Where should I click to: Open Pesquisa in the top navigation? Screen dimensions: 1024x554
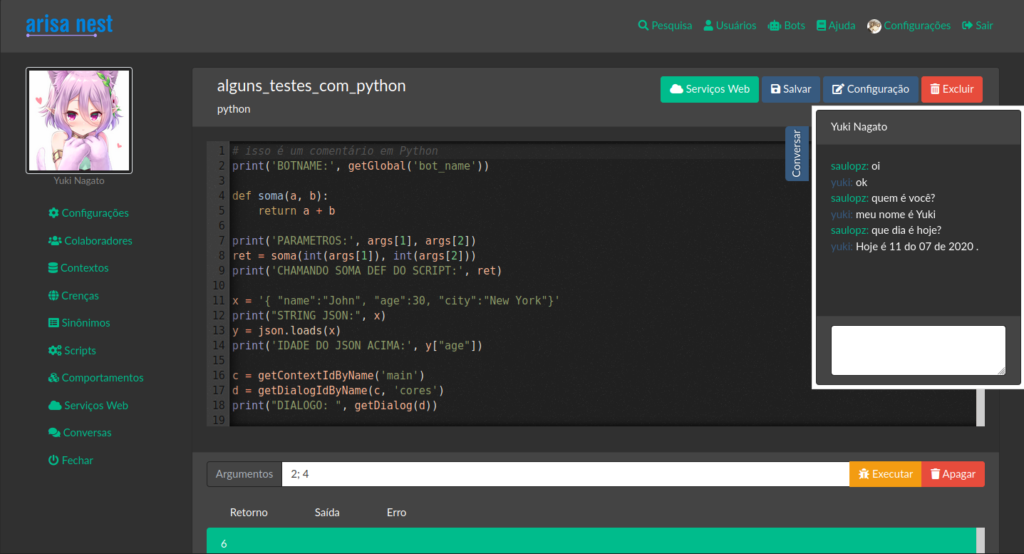pos(665,26)
